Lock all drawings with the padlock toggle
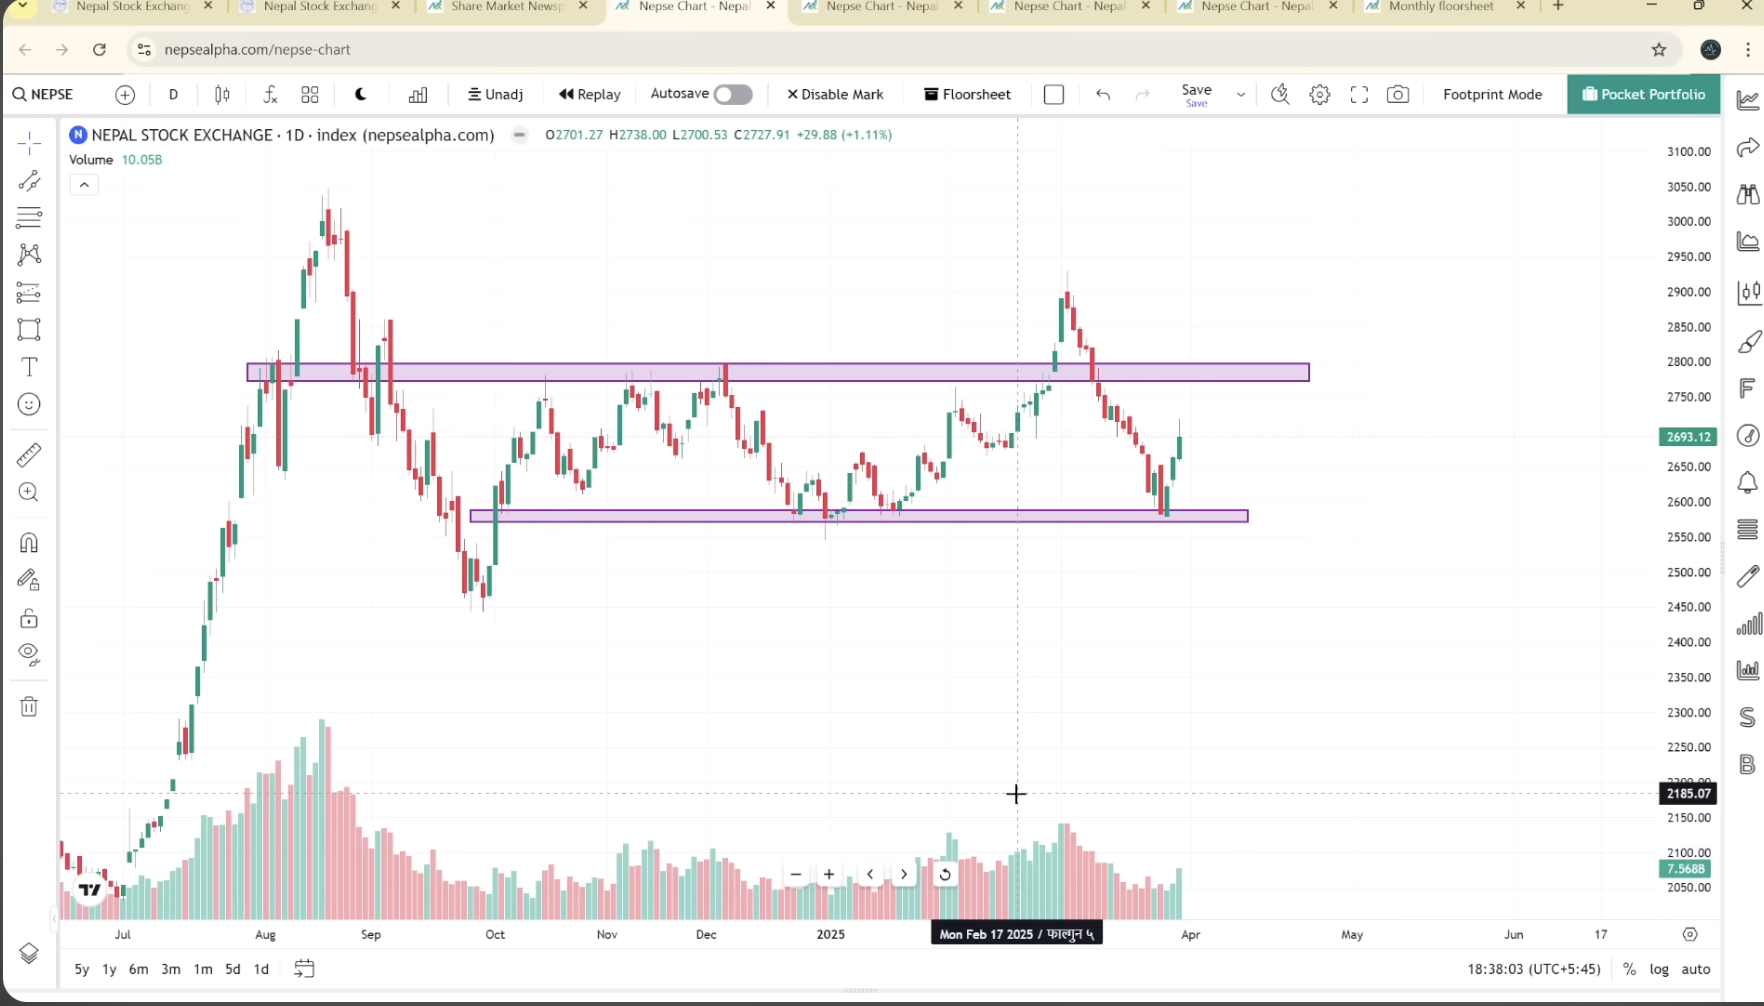The height and width of the screenshot is (1006, 1764). click(x=29, y=618)
